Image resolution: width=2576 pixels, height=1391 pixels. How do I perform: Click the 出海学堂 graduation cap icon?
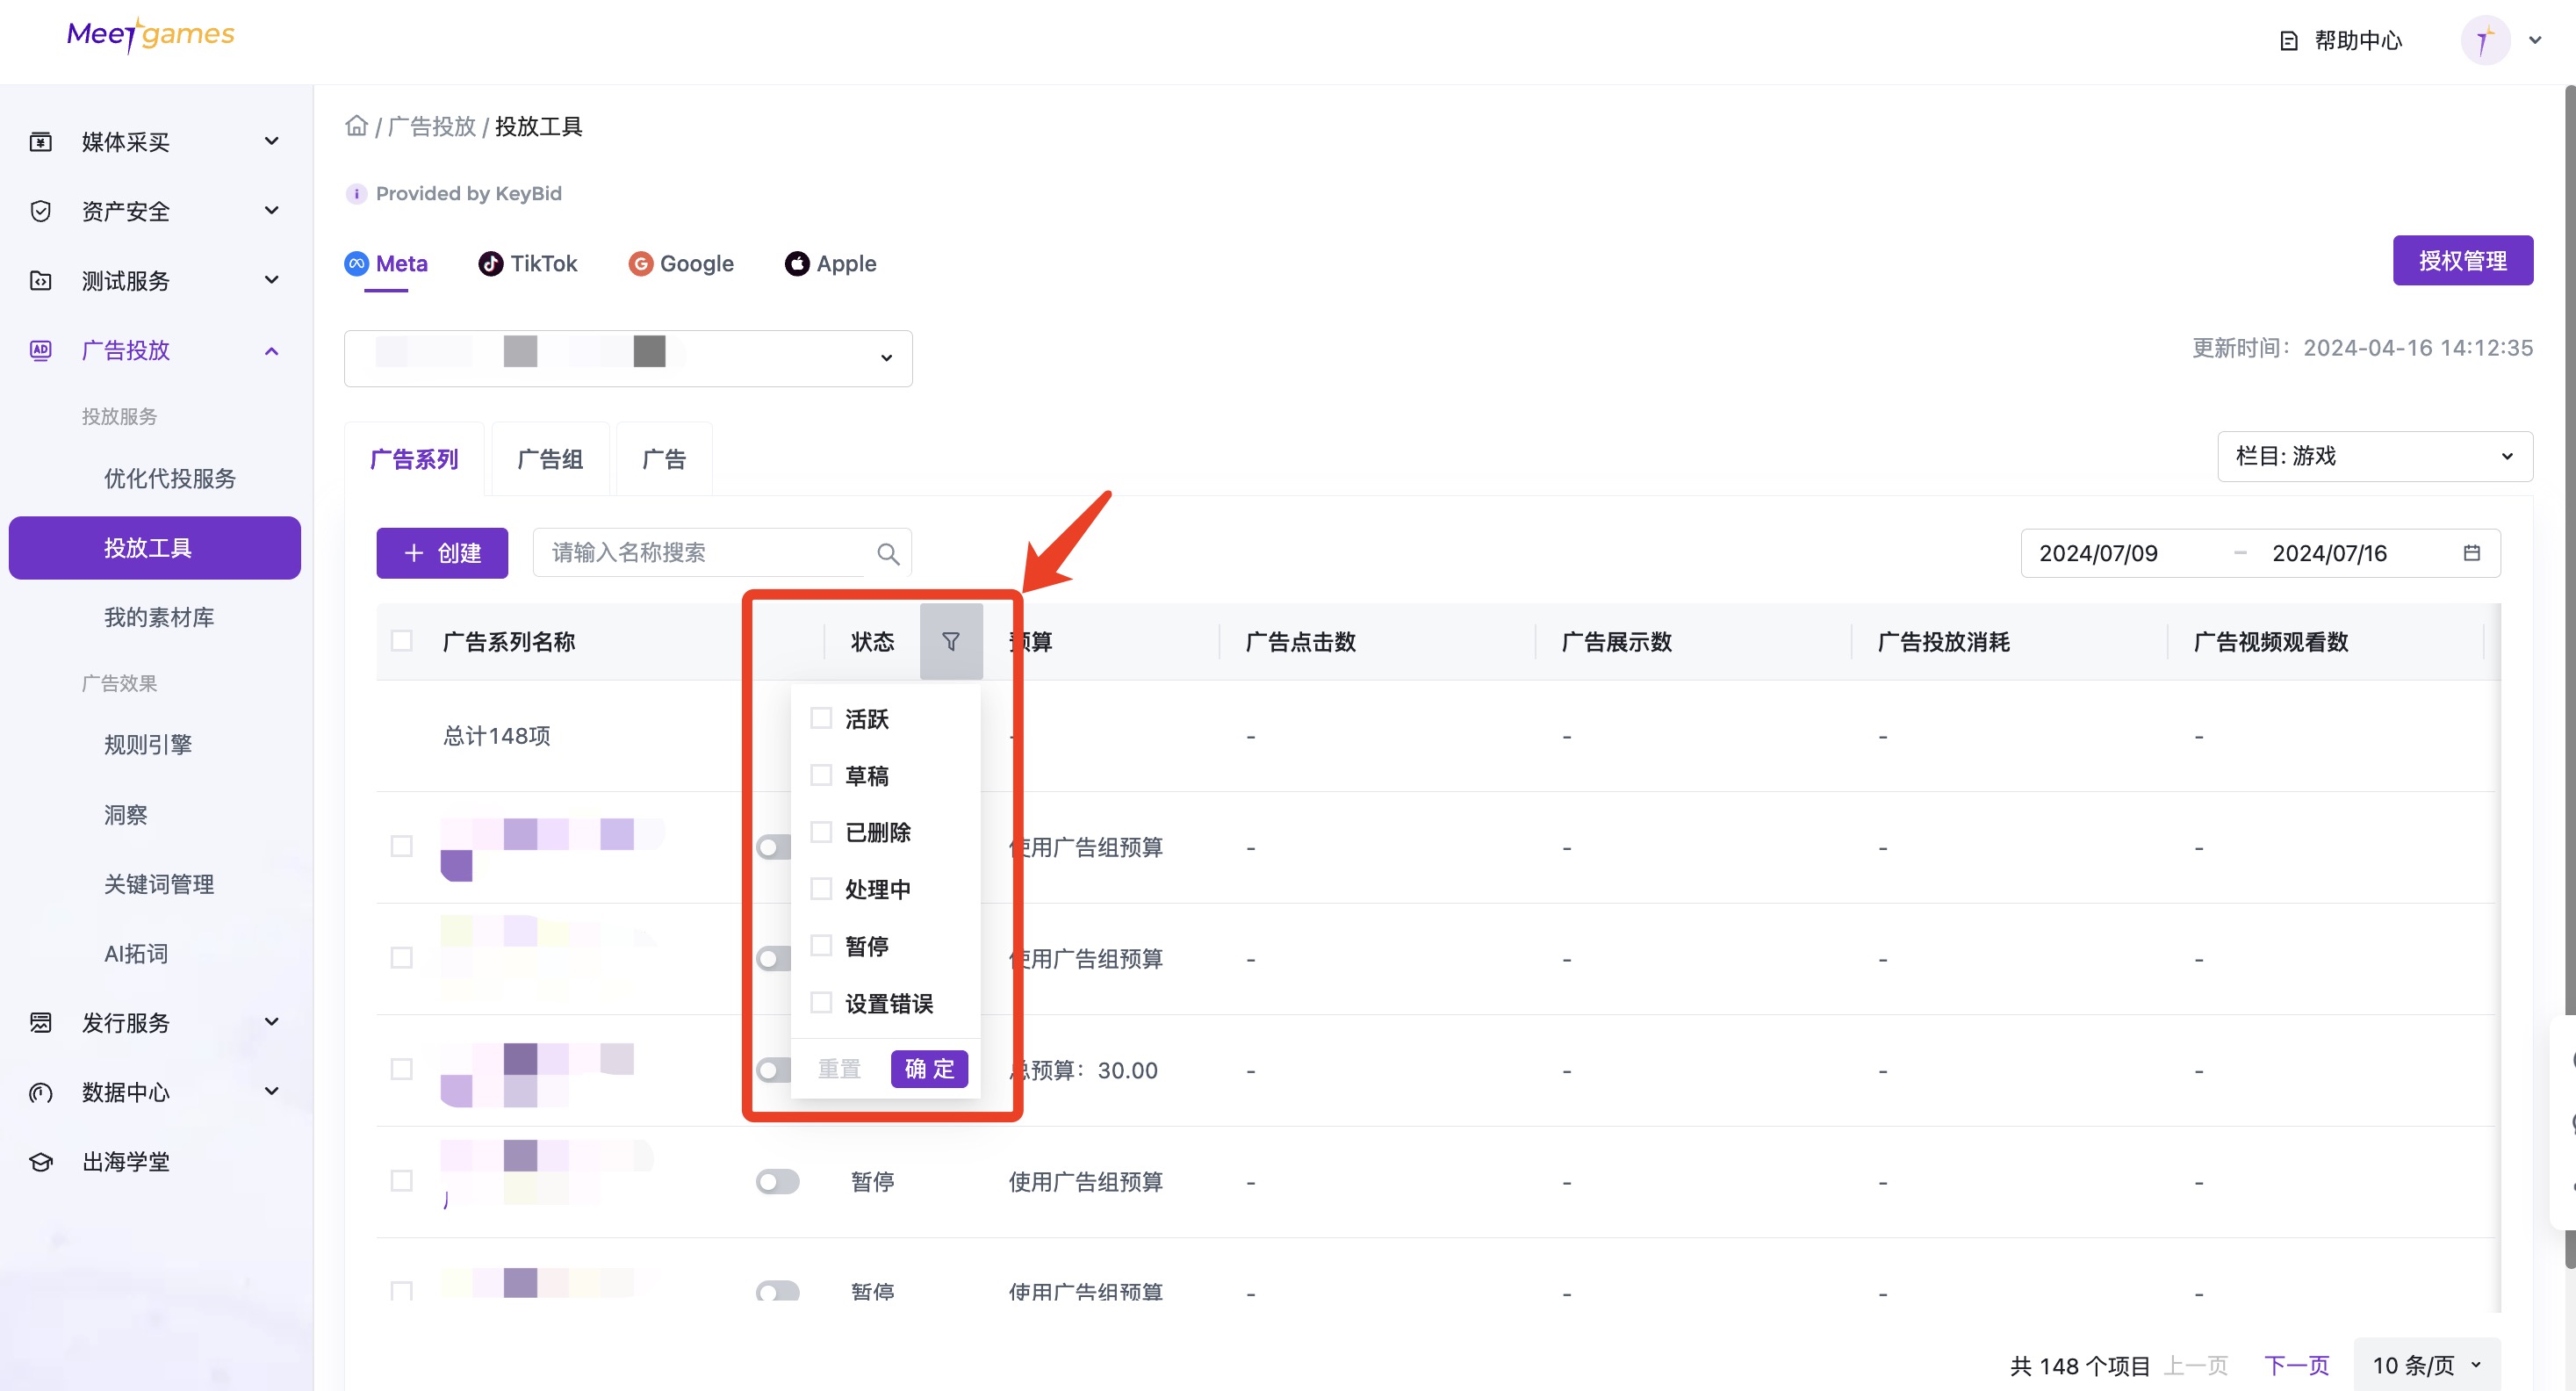[41, 1162]
